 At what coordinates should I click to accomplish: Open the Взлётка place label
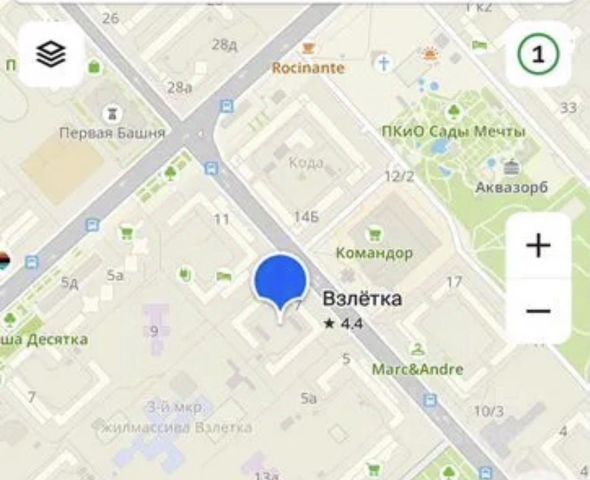pos(362,299)
